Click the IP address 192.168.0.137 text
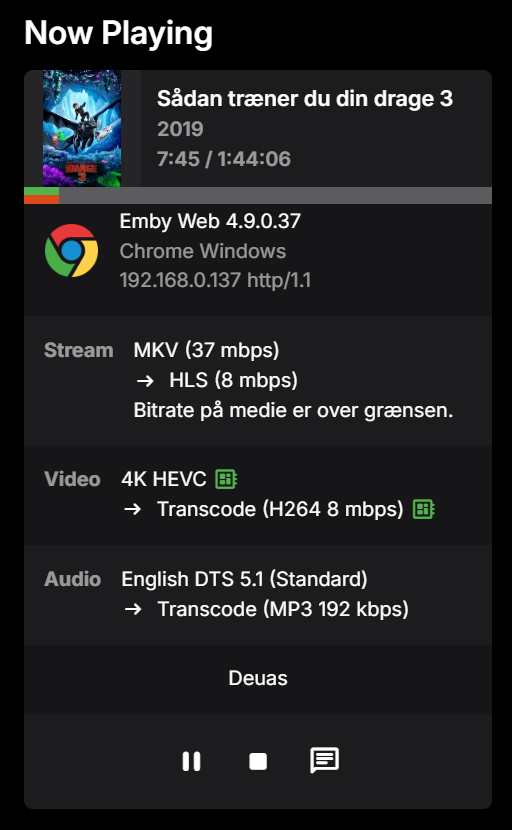This screenshot has height=830, width=512. pos(180,280)
